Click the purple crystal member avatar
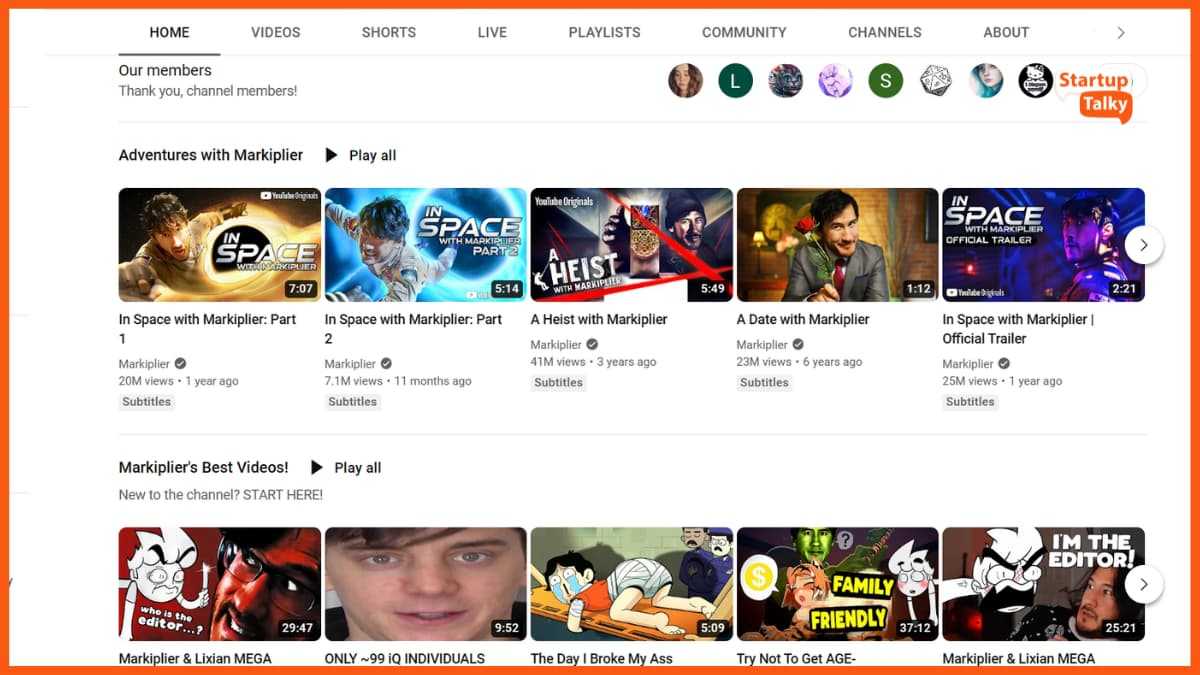The width and height of the screenshot is (1200, 675). 835,81
